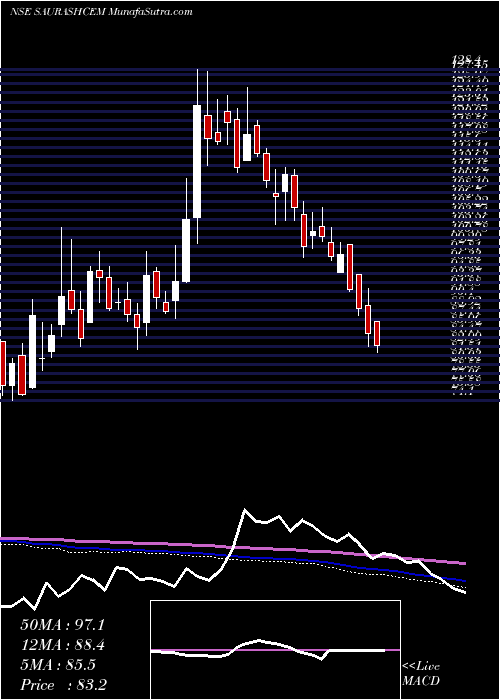Click the 'Price : 83.2' value
This screenshot has height=700, width=500.
tap(63, 685)
